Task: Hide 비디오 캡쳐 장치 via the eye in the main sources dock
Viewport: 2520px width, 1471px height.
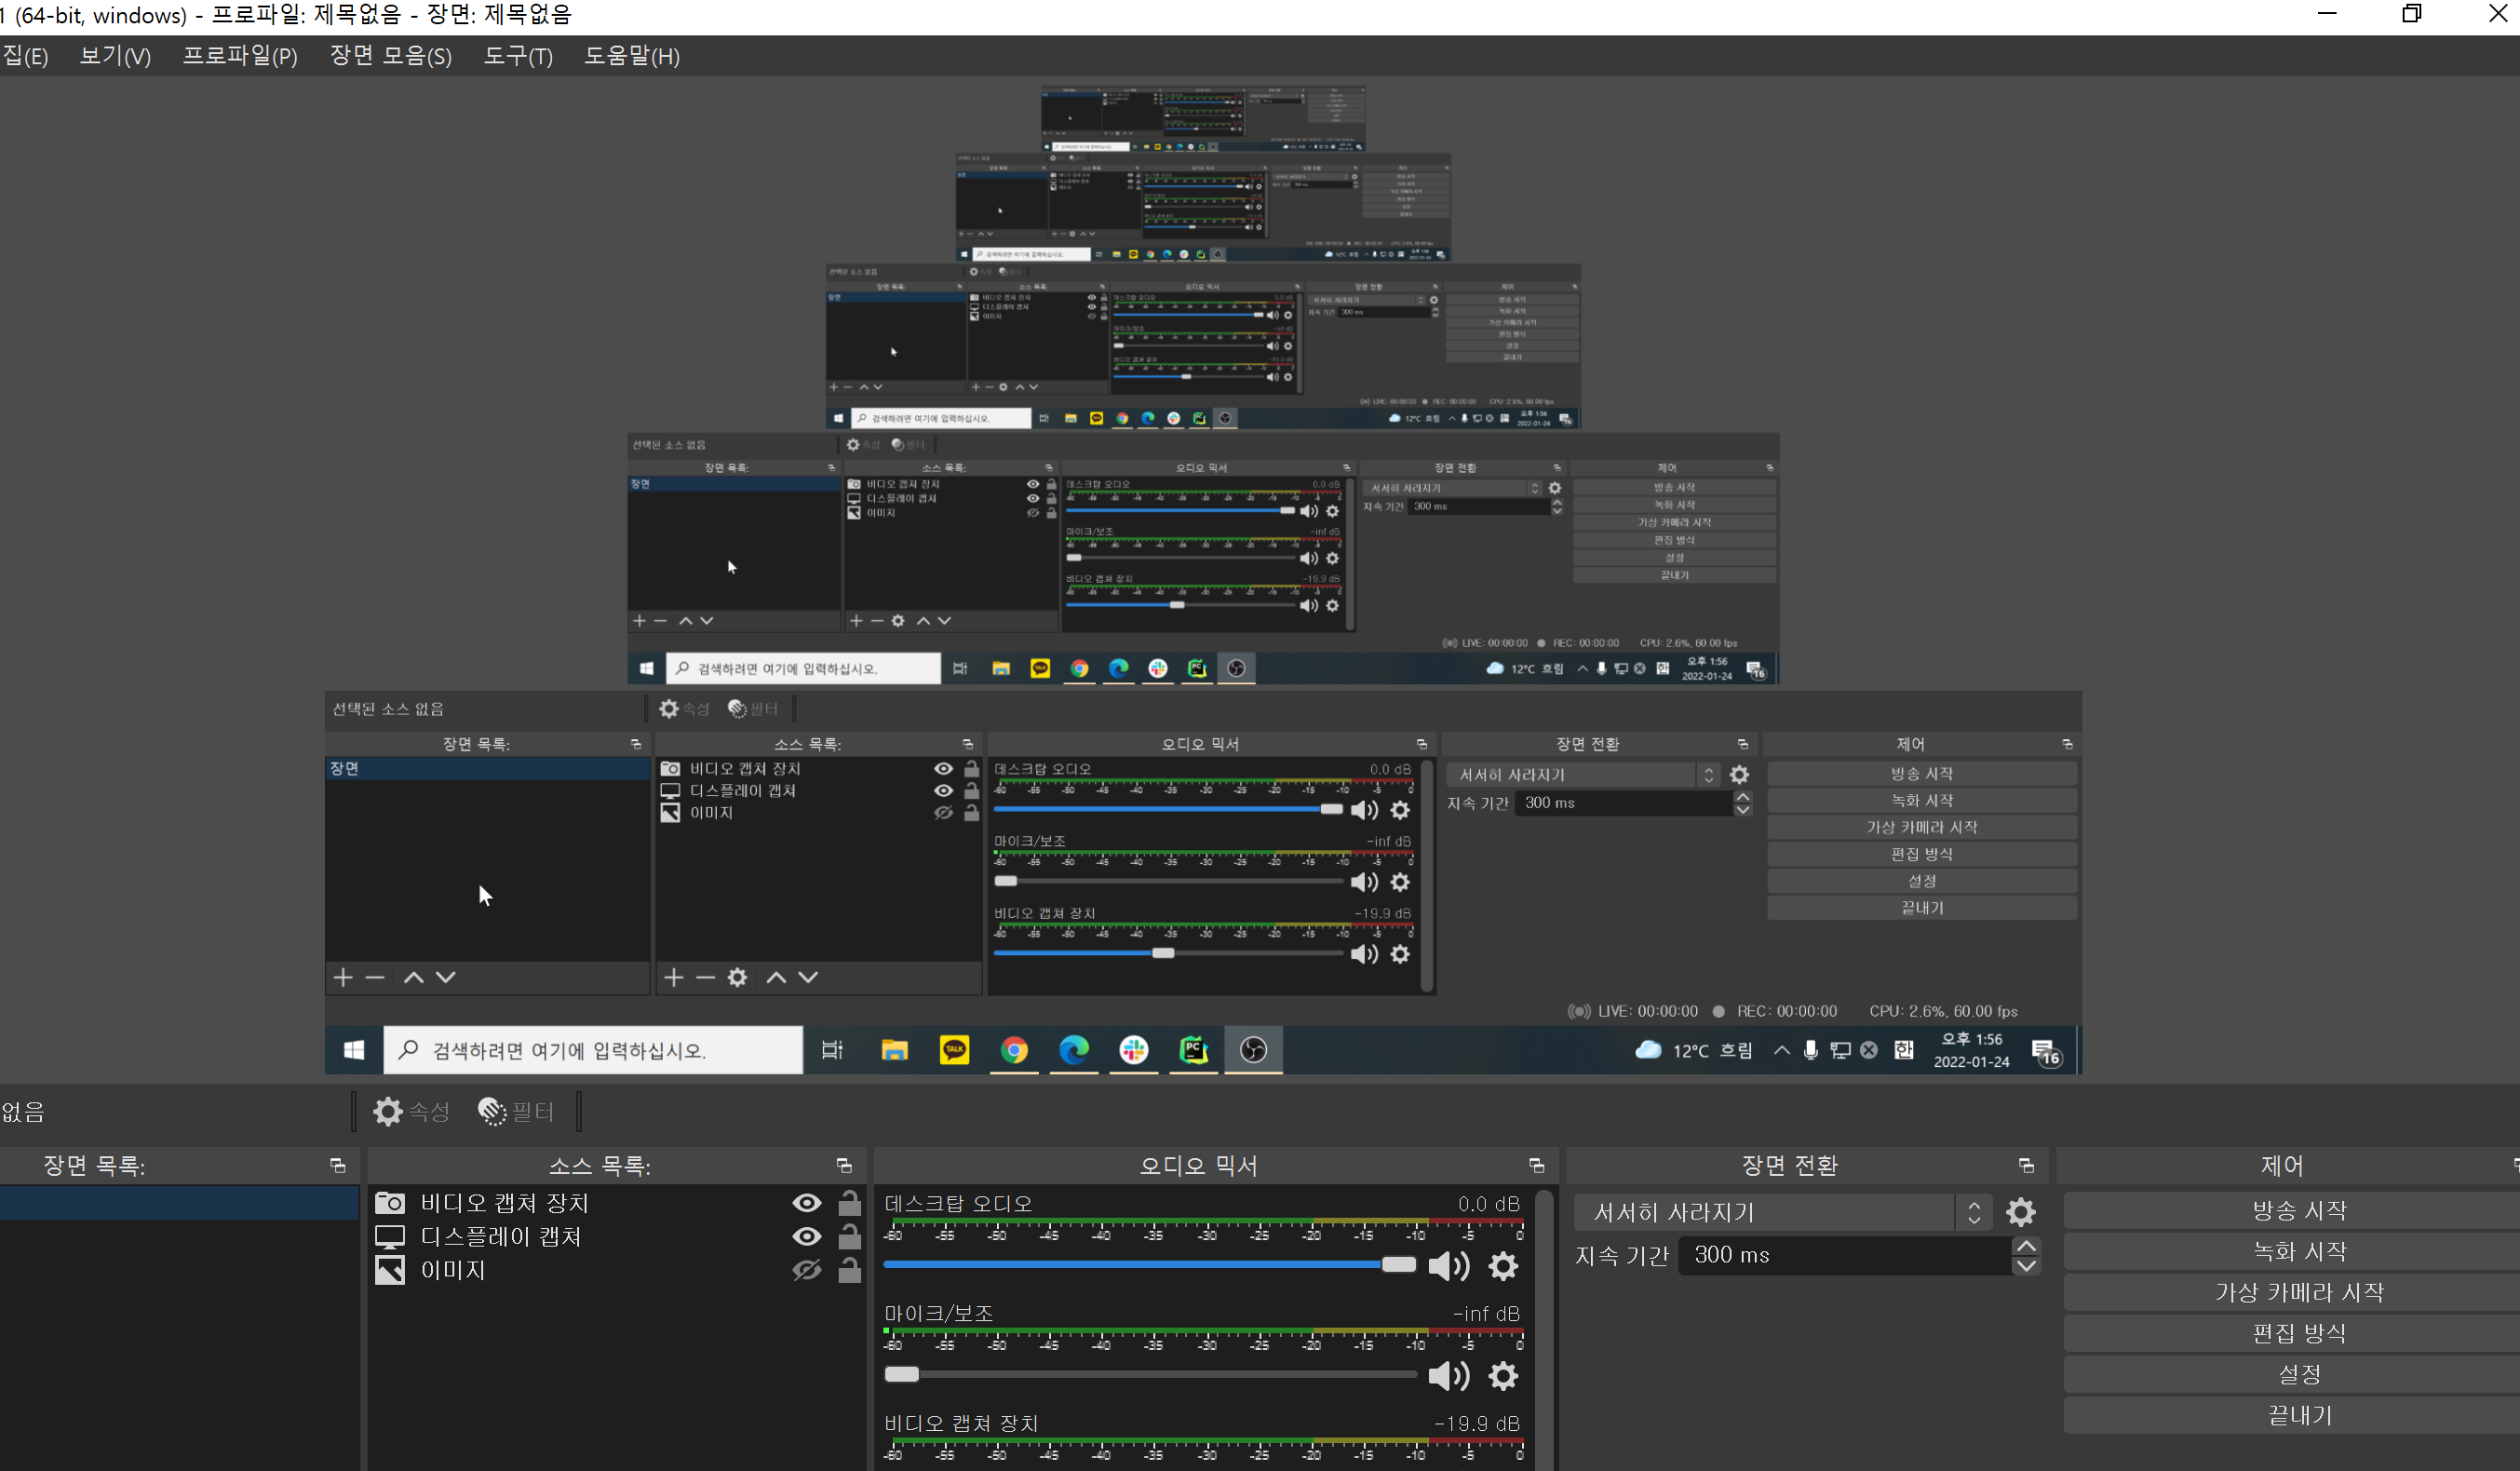Action: click(x=806, y=1203)
